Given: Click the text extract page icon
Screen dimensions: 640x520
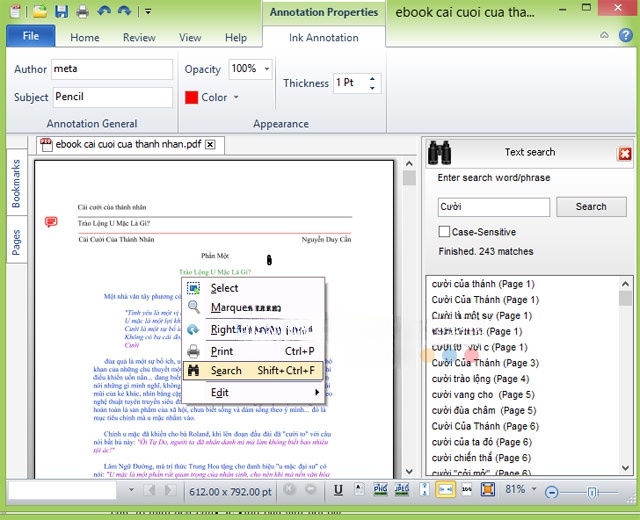Looking at the screenshot, I should [359, 489].
